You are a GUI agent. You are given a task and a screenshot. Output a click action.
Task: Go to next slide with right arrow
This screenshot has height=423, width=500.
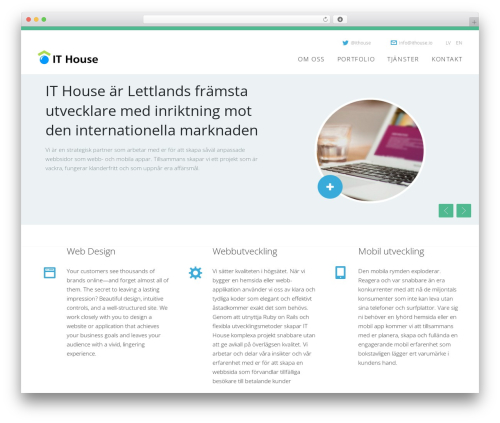click(464, 211)
